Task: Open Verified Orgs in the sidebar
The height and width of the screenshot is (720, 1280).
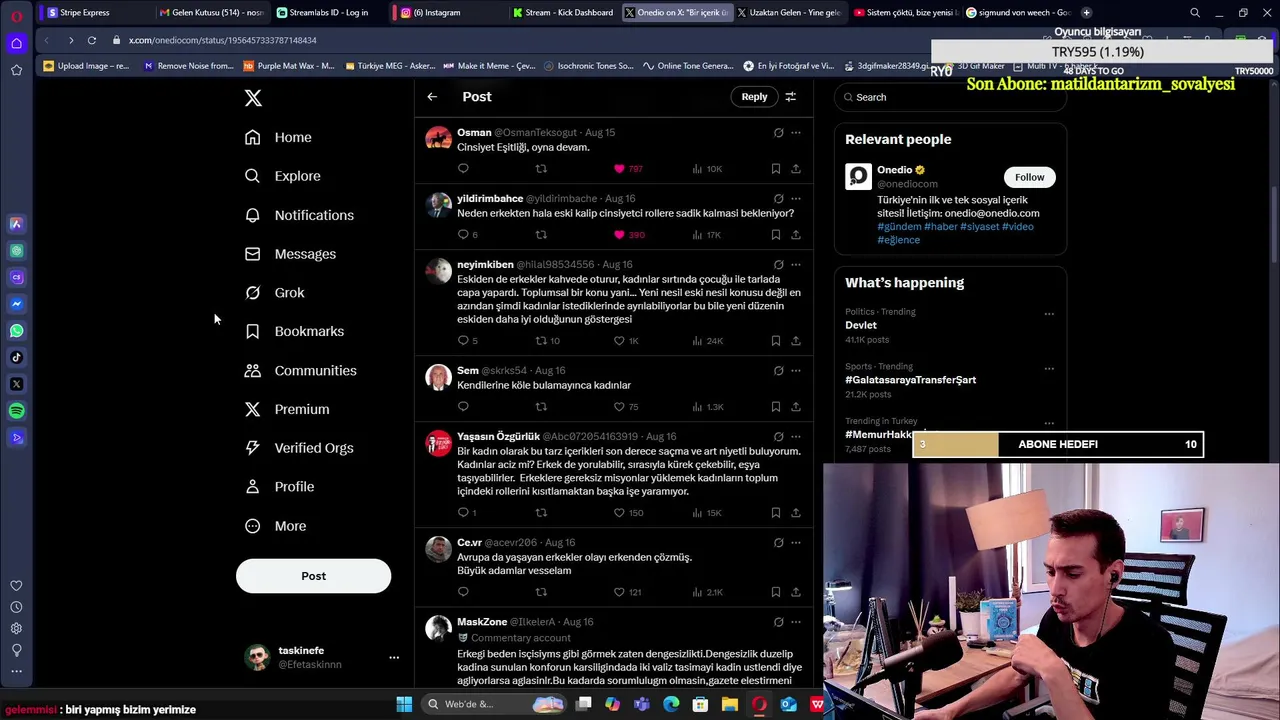Action: tap(300, 448)
